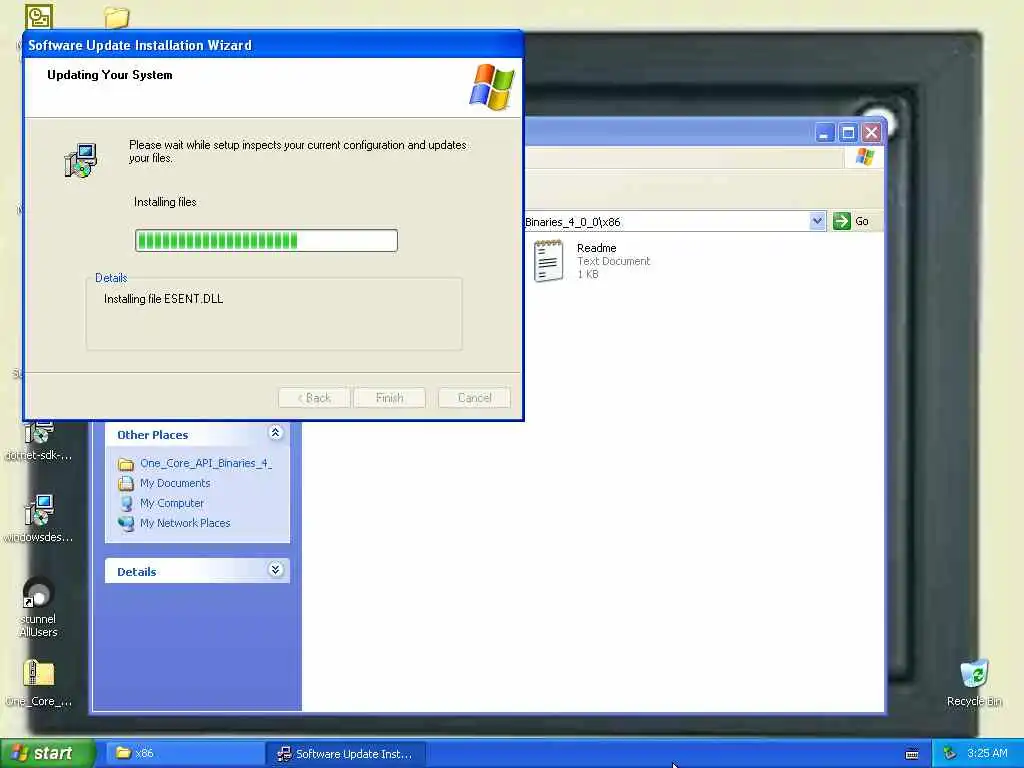The image size is (1024, 768).
Task: Minimize the Explorer window
Action: pos(825,133)
